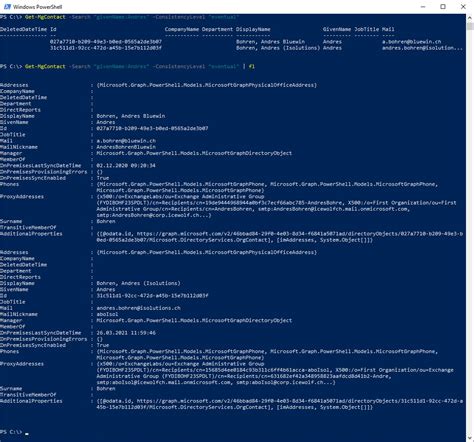Screen dimensions: 474x442
Task: Maximize the Windows PowerShell window
Action: (x=443, y=7)
